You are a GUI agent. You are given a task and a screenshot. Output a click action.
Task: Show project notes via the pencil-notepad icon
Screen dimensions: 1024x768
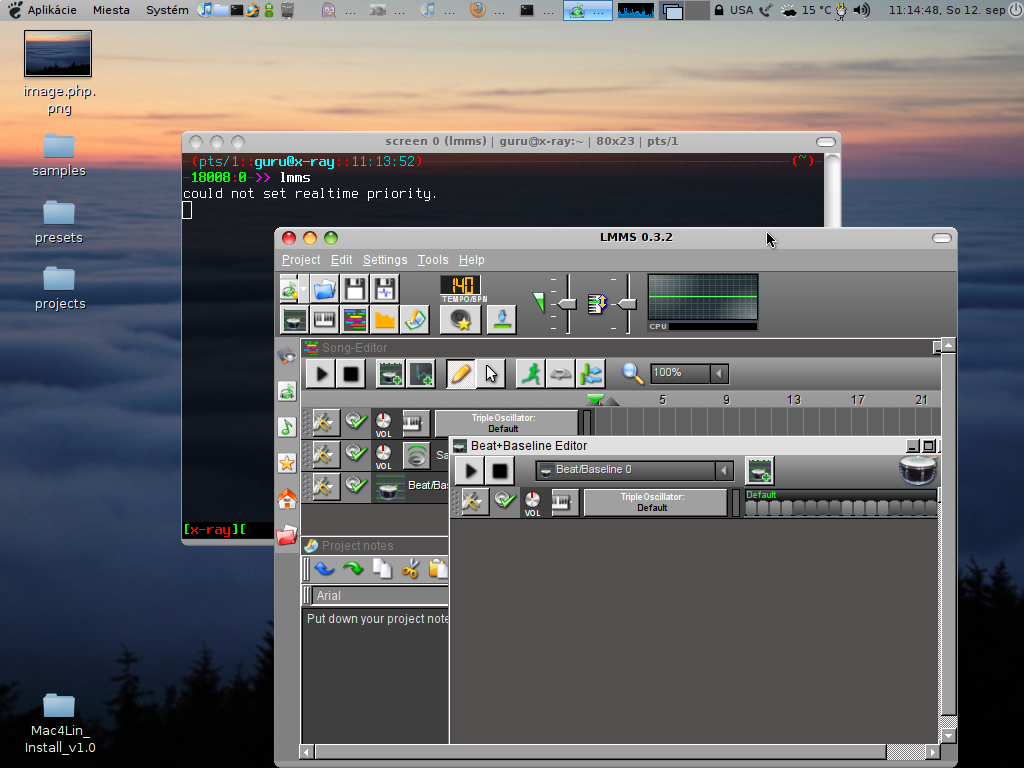pyautogui.click(x=415, y=320)
